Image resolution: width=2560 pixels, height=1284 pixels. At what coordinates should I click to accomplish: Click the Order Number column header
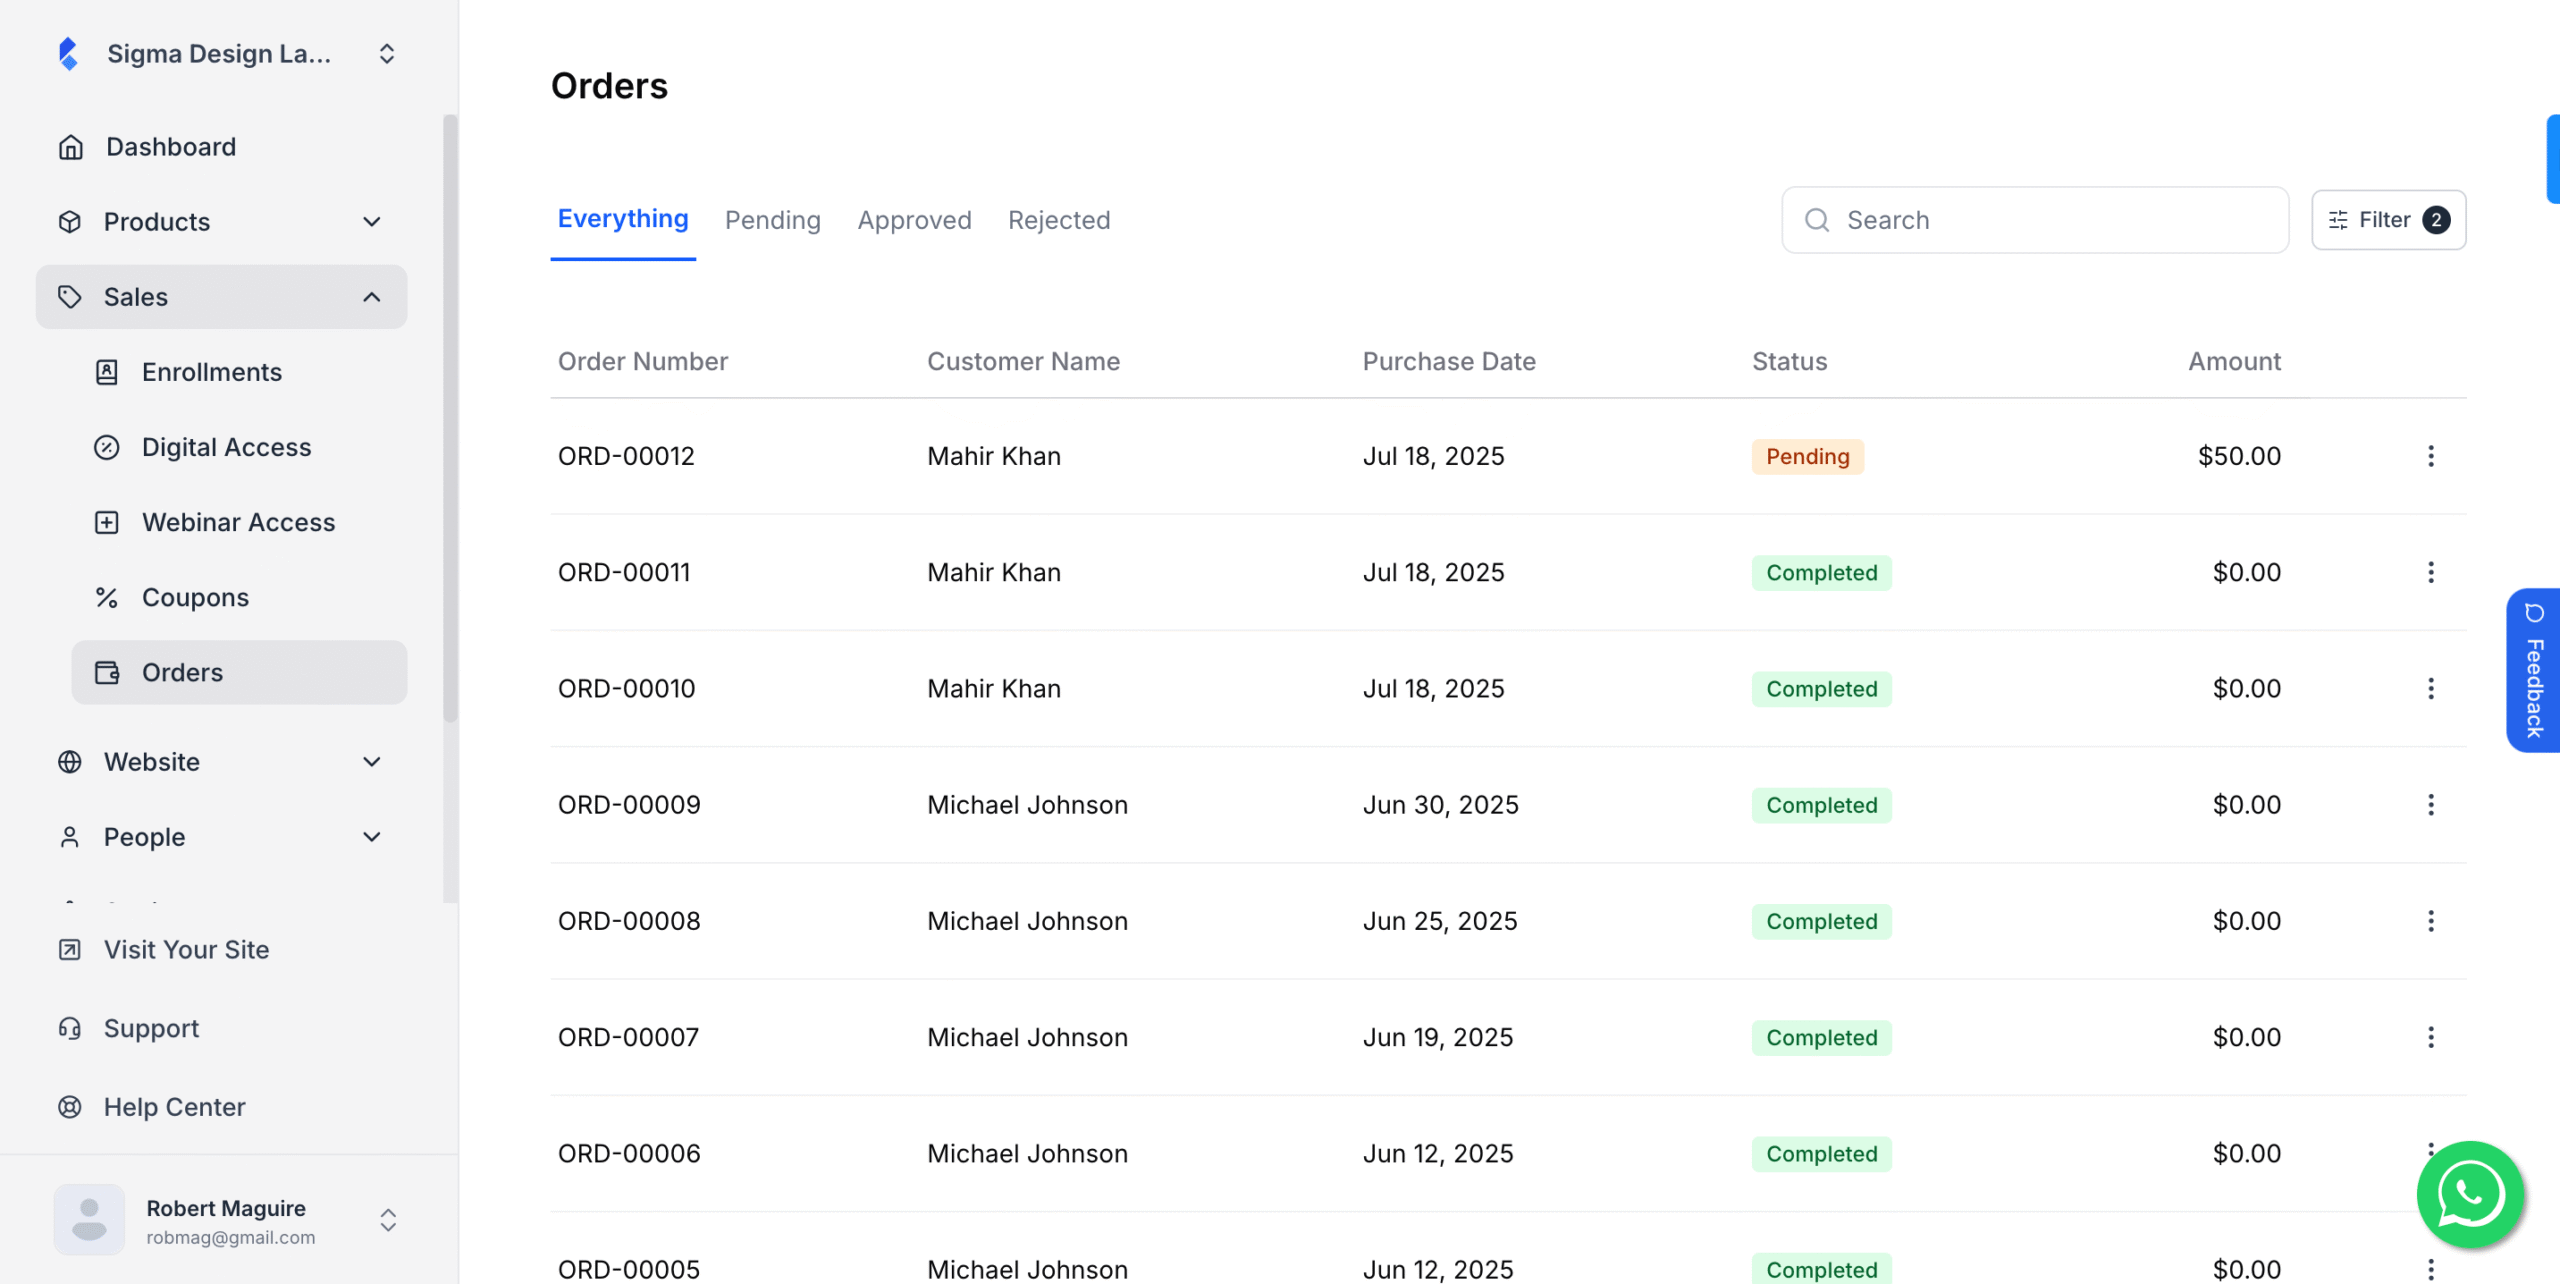coord(643,361)
